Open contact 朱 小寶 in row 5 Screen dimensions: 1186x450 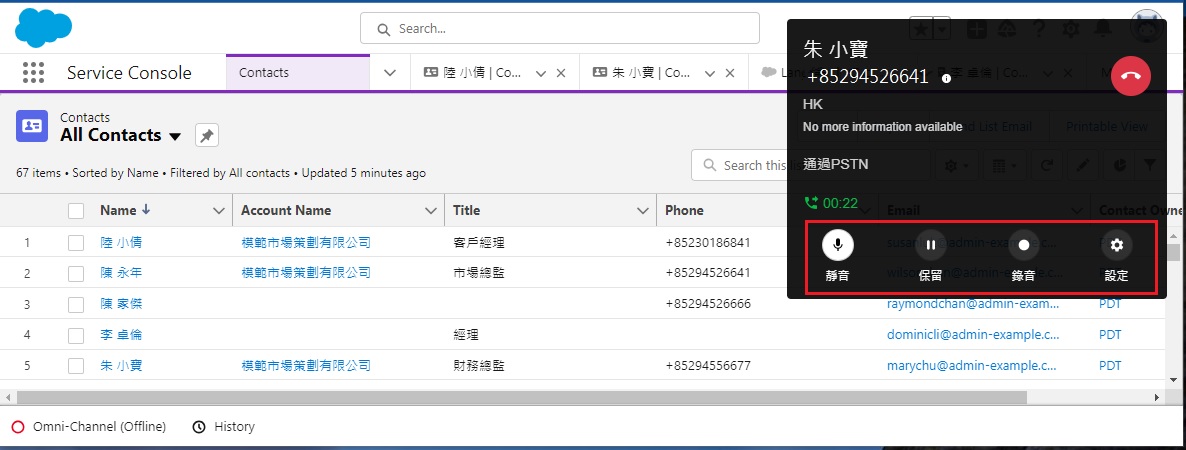click(x=121, y=366)
